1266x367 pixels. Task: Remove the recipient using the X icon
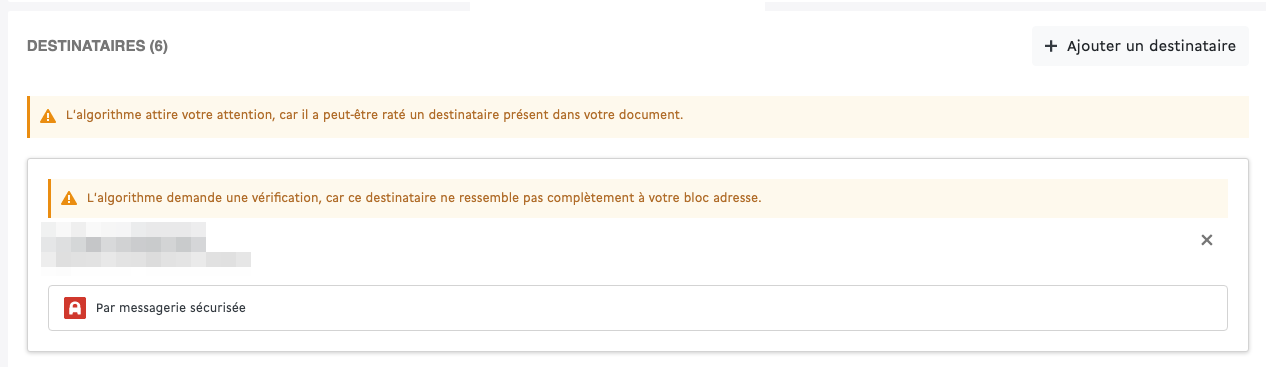[x=1206, y=240]
